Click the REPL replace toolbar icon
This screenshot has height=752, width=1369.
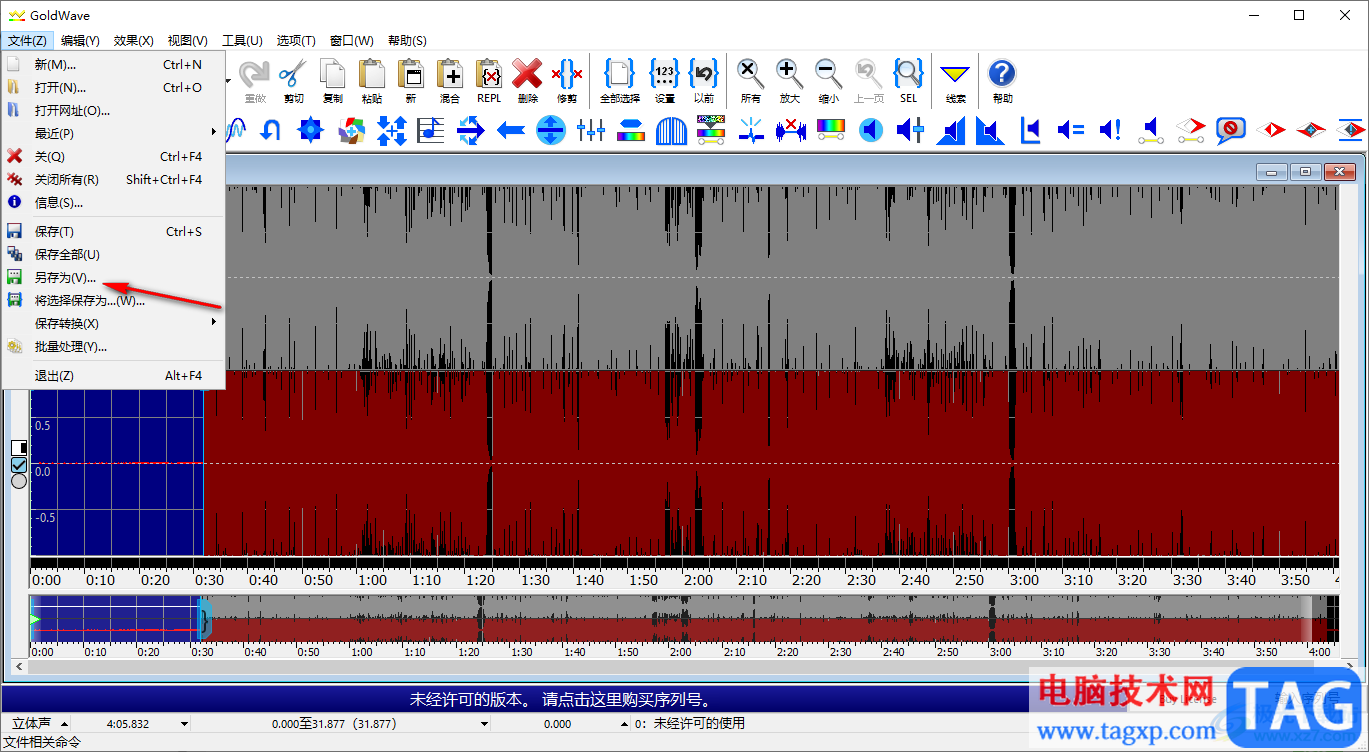click(489, 80)
